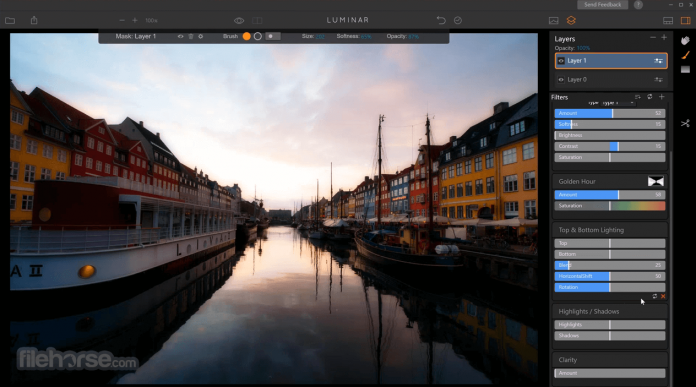Show the mask with the eye icon

[180, 36]
